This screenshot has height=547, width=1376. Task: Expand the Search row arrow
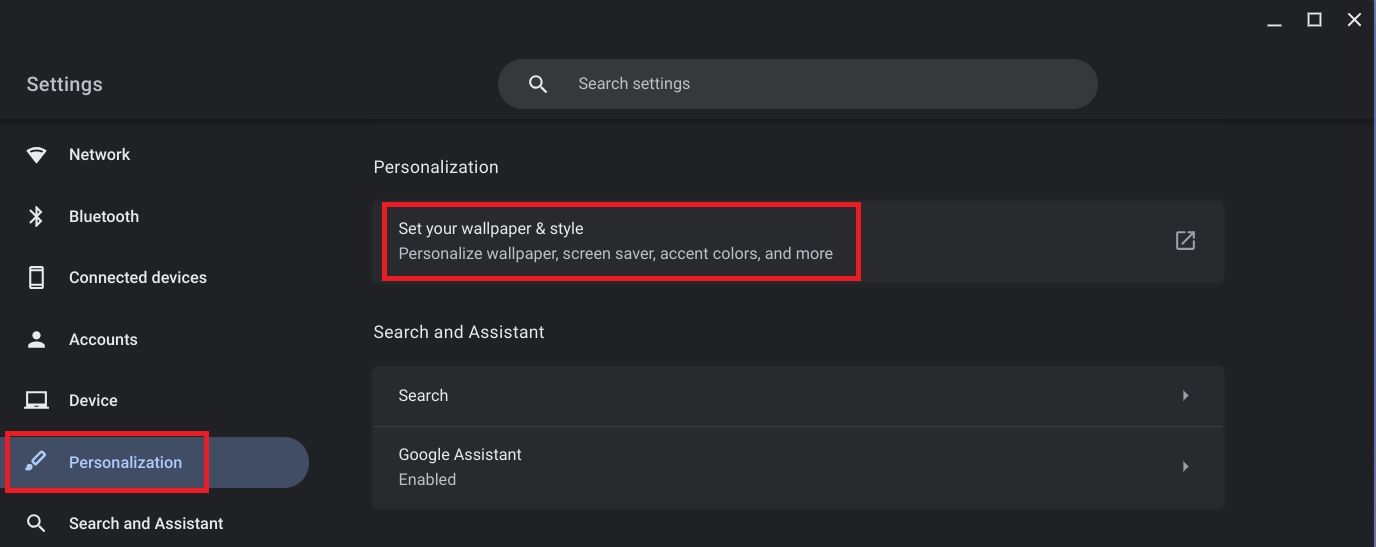pyautogui.click(x=1185, y=396)
